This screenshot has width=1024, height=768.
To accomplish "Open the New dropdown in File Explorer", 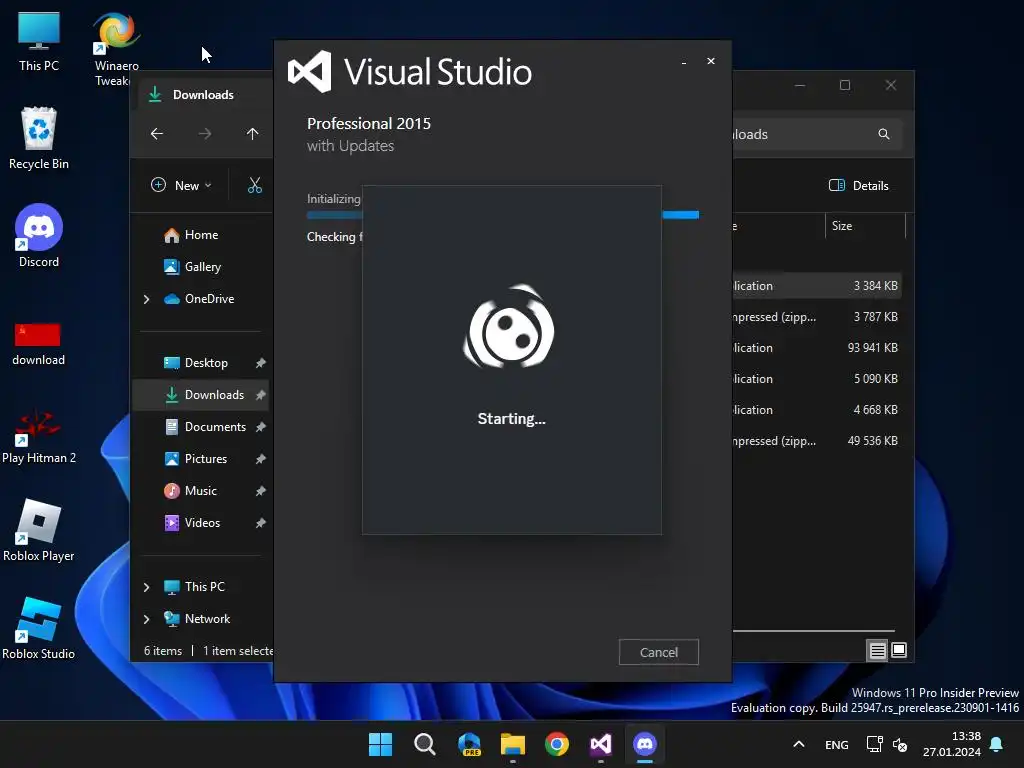I will point(182,185).
